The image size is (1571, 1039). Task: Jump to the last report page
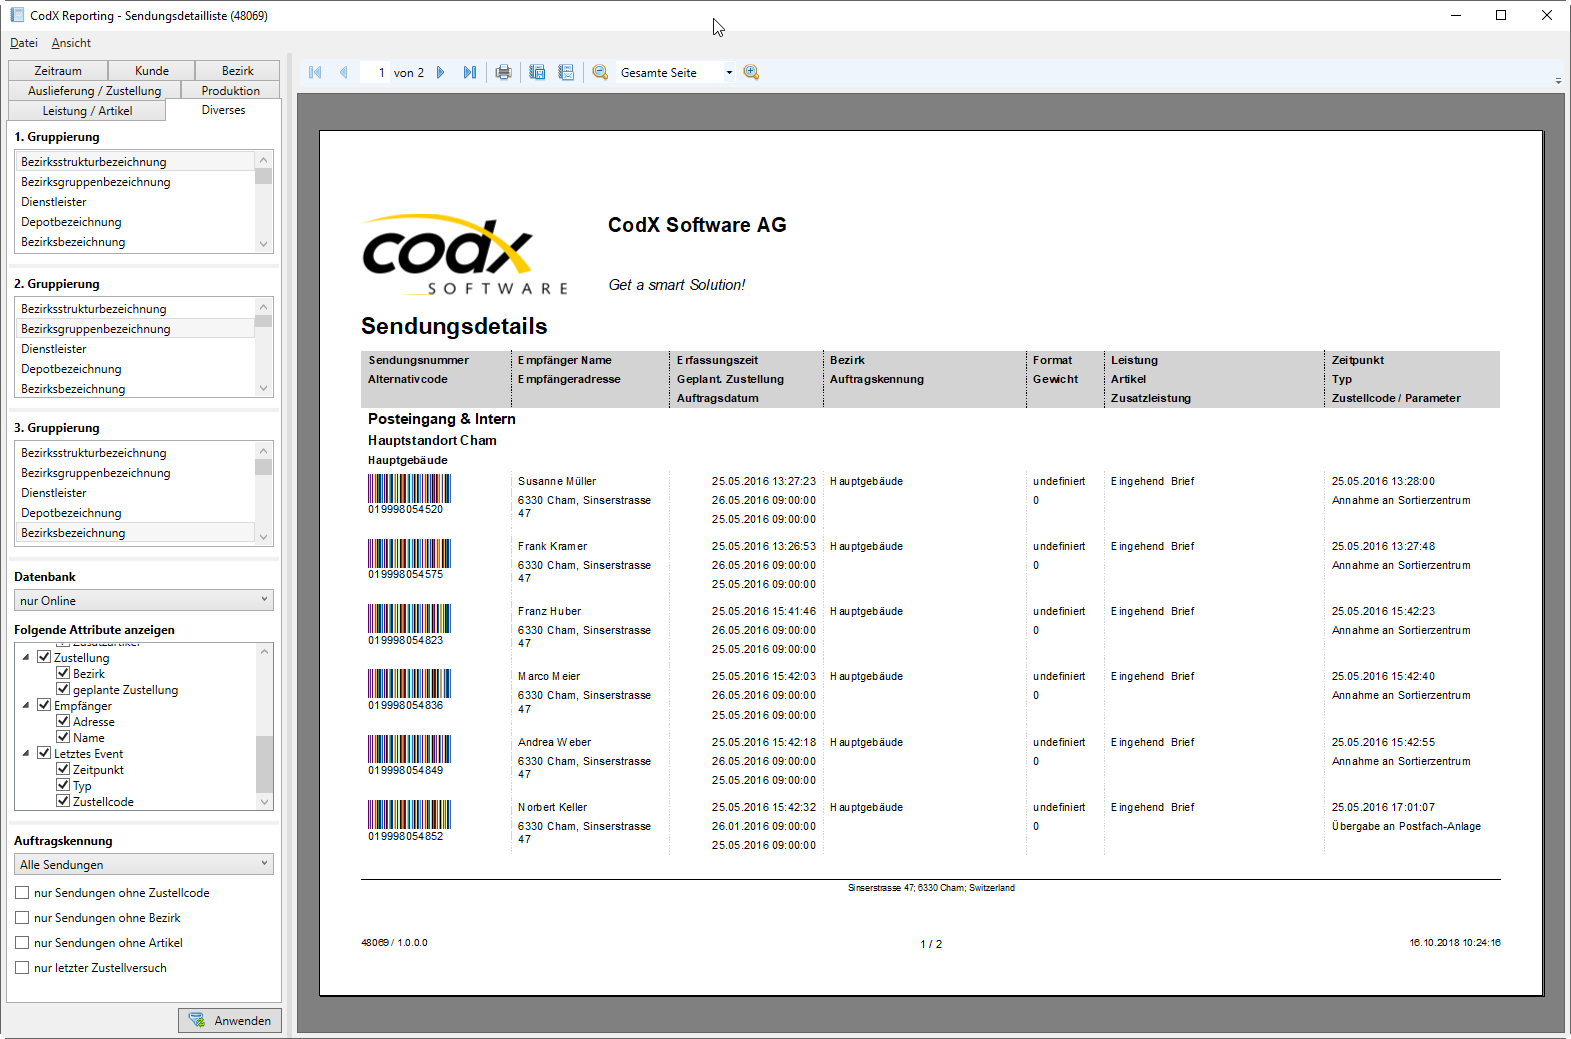click(x=469, y=73)
